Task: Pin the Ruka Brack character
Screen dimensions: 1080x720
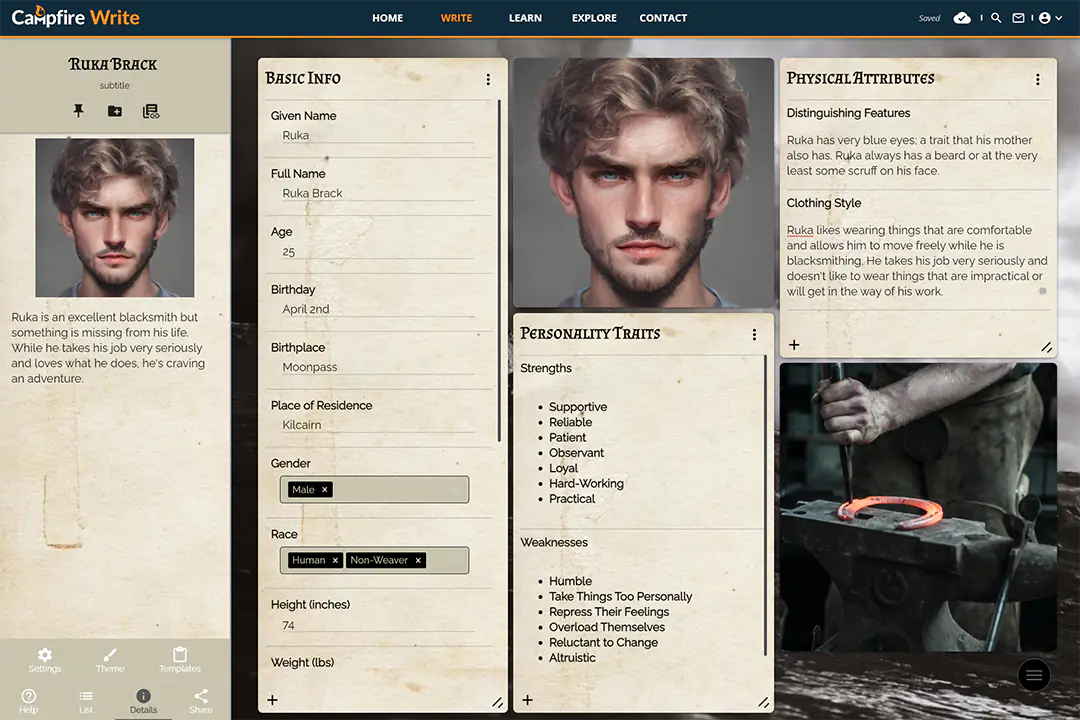Action: tap(79, 111)
